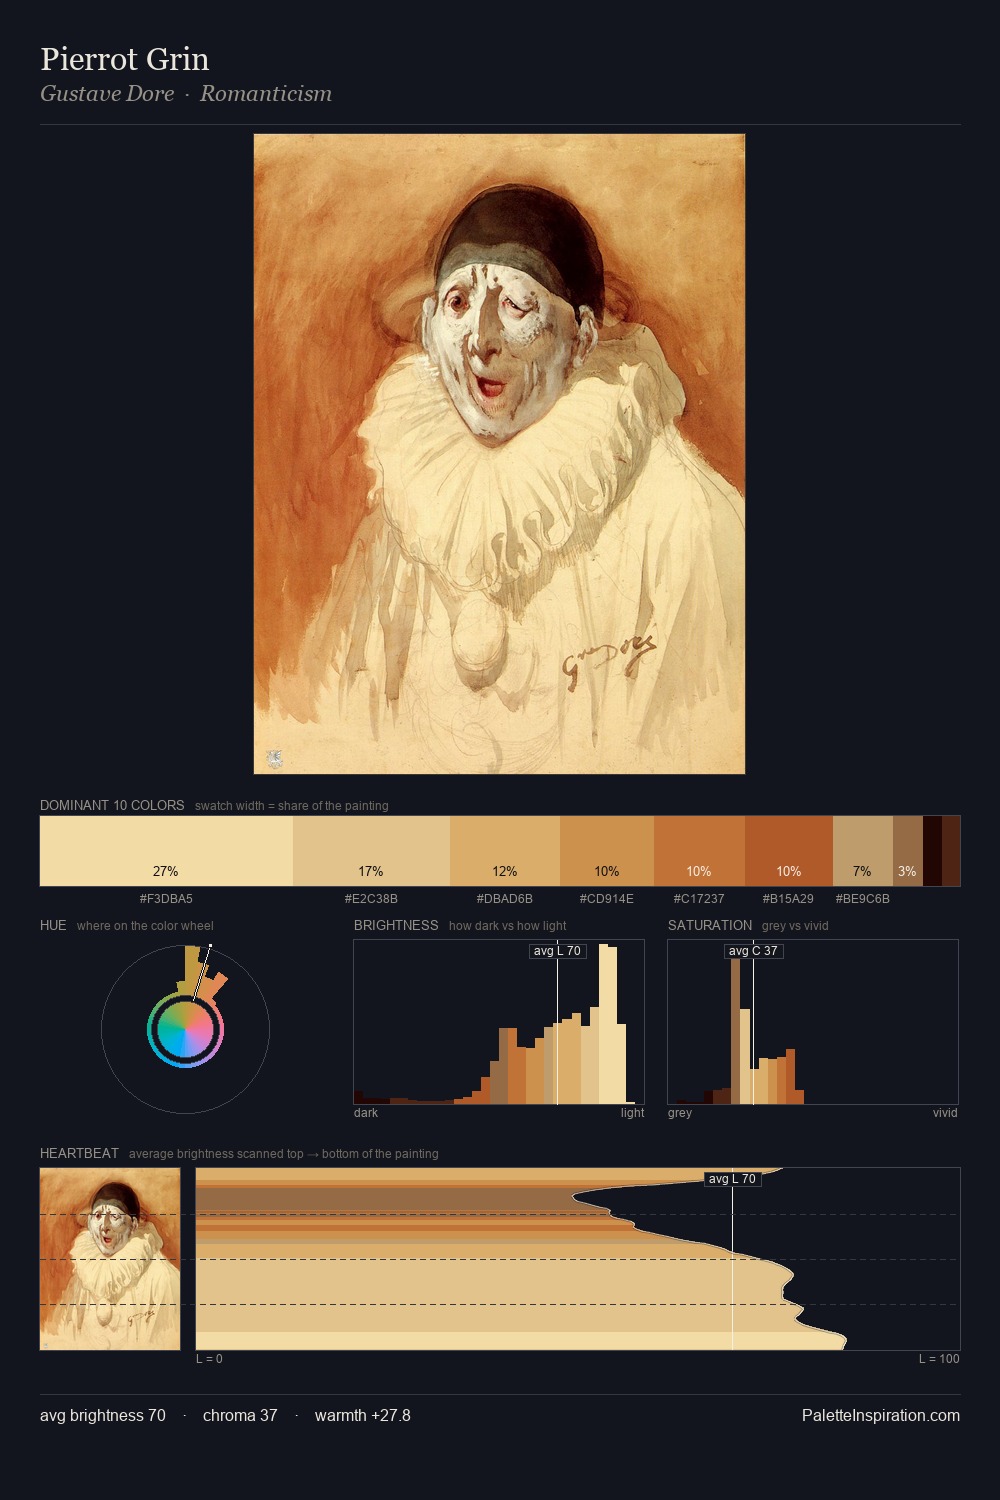Click the 'avg L 70' marker in Heartbeat chart
Image resolution: width=1000 pixels, height=1500 pixels.
tap(733, 1179)
